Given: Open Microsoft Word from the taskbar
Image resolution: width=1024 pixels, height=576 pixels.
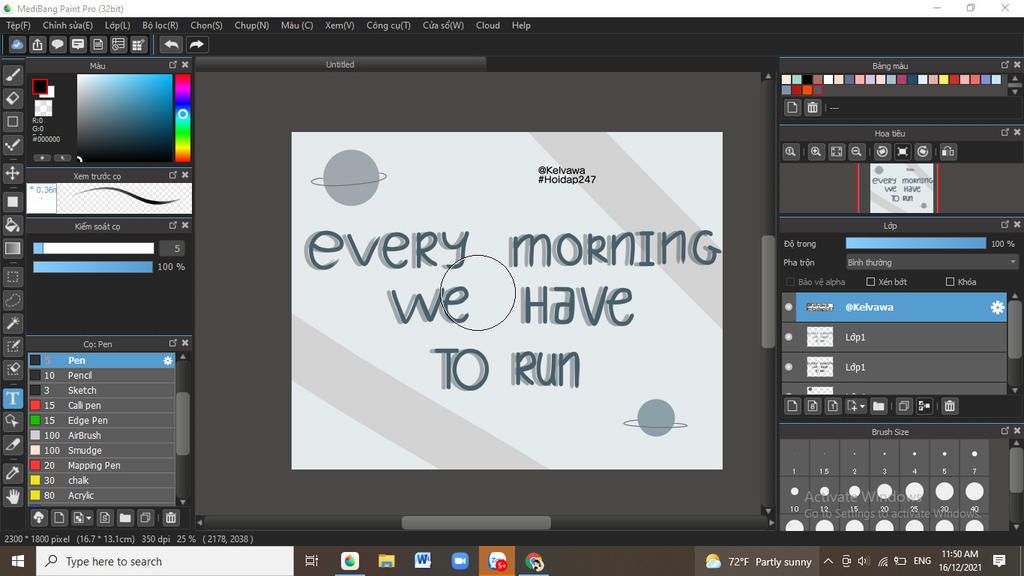Looking at the screenshot, I should (x=423, y=561).
